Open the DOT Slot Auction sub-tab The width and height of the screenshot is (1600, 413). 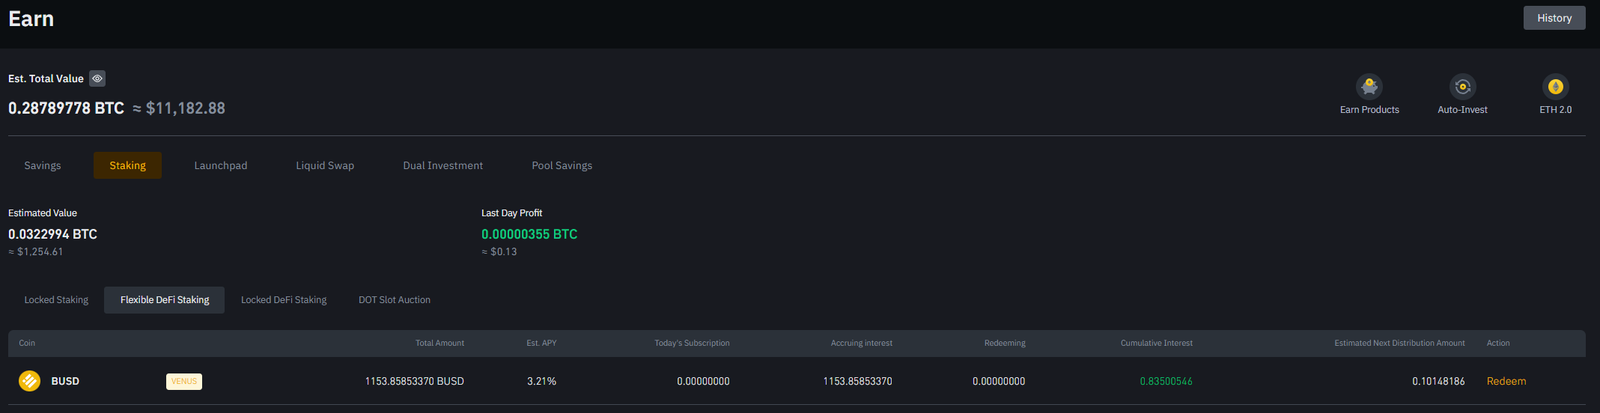(395, 300)
